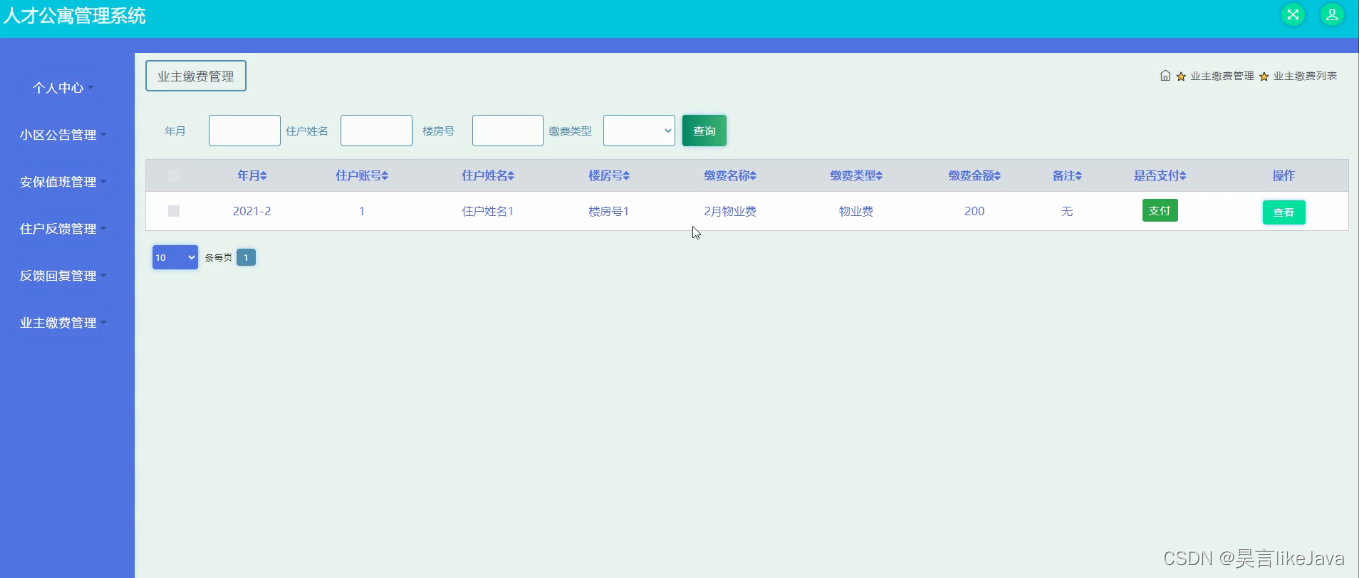Click the home icon in breadcrumb

[x=1165, y=75]
